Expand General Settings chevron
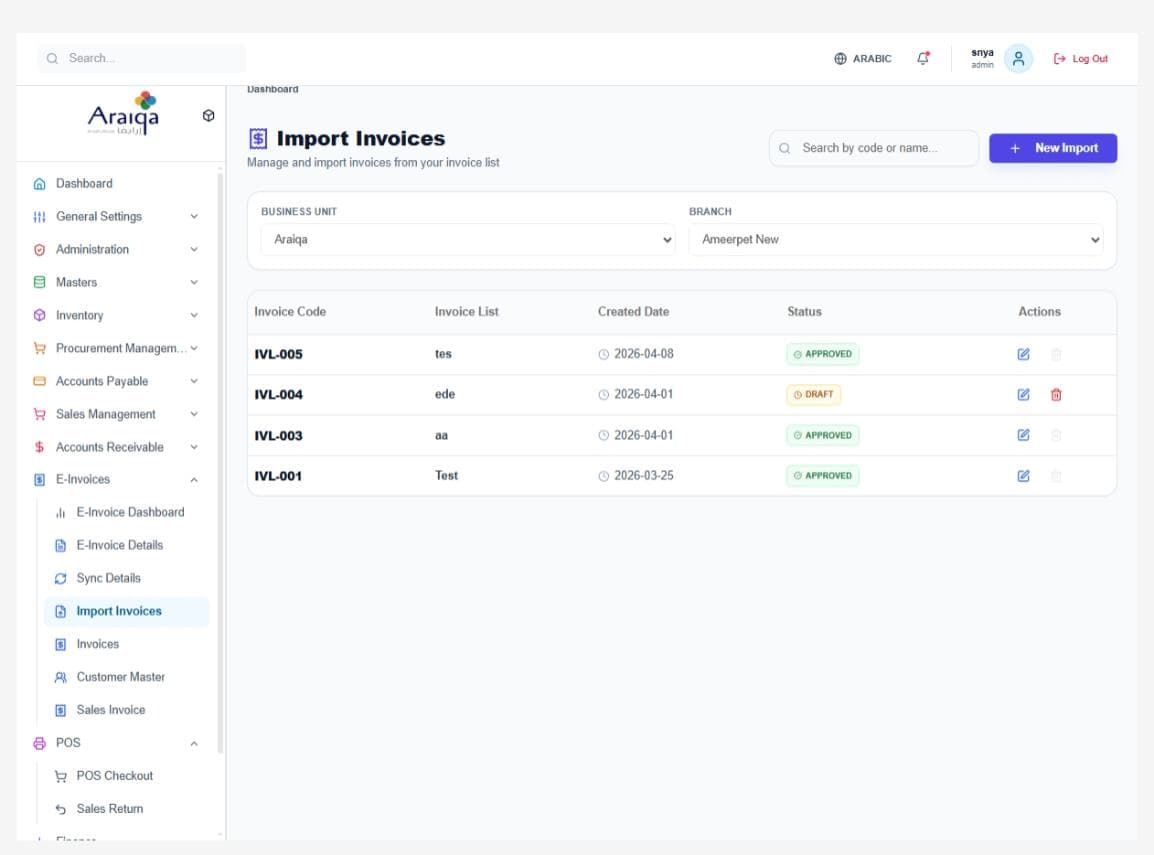Image resolution: width=1154 pixels, height=855 pixels. [x=194, y=216]
